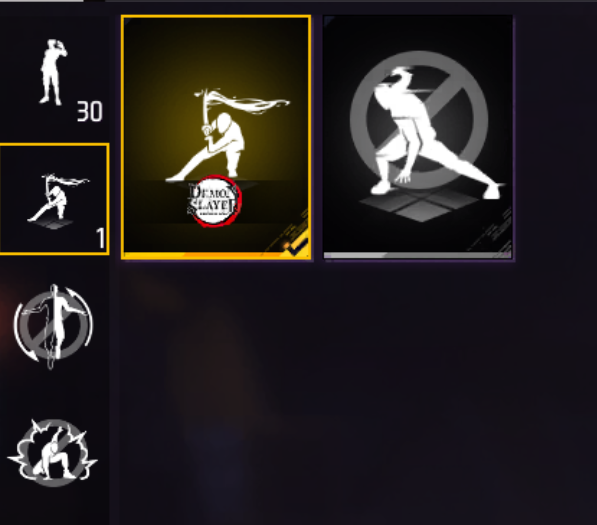Click the number 30 beside the salute emote

tap(89, 112)
